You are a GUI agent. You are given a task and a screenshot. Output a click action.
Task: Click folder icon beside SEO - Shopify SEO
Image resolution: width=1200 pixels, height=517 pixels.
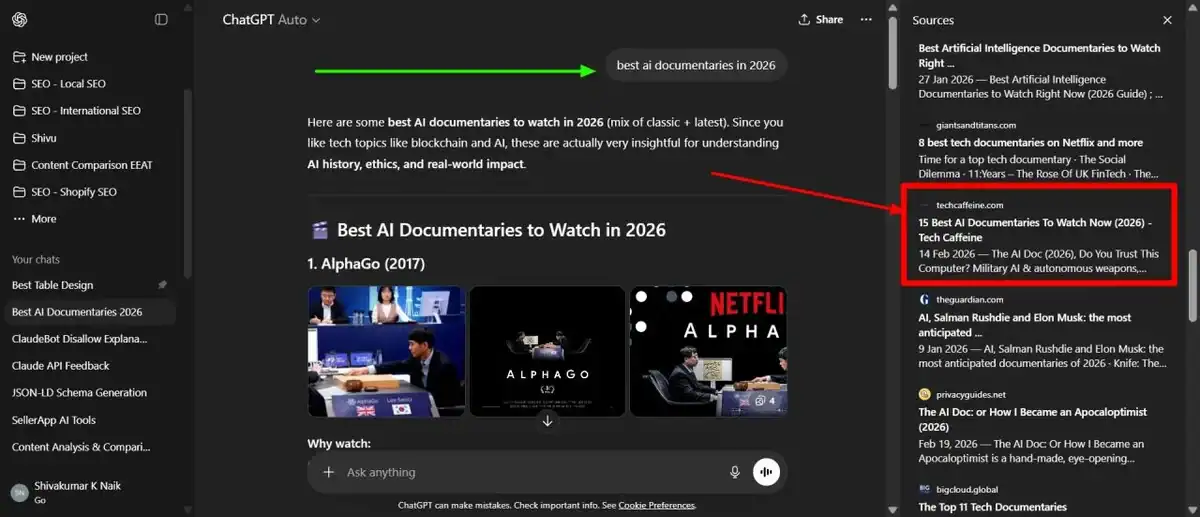click(x=19, y=192)
